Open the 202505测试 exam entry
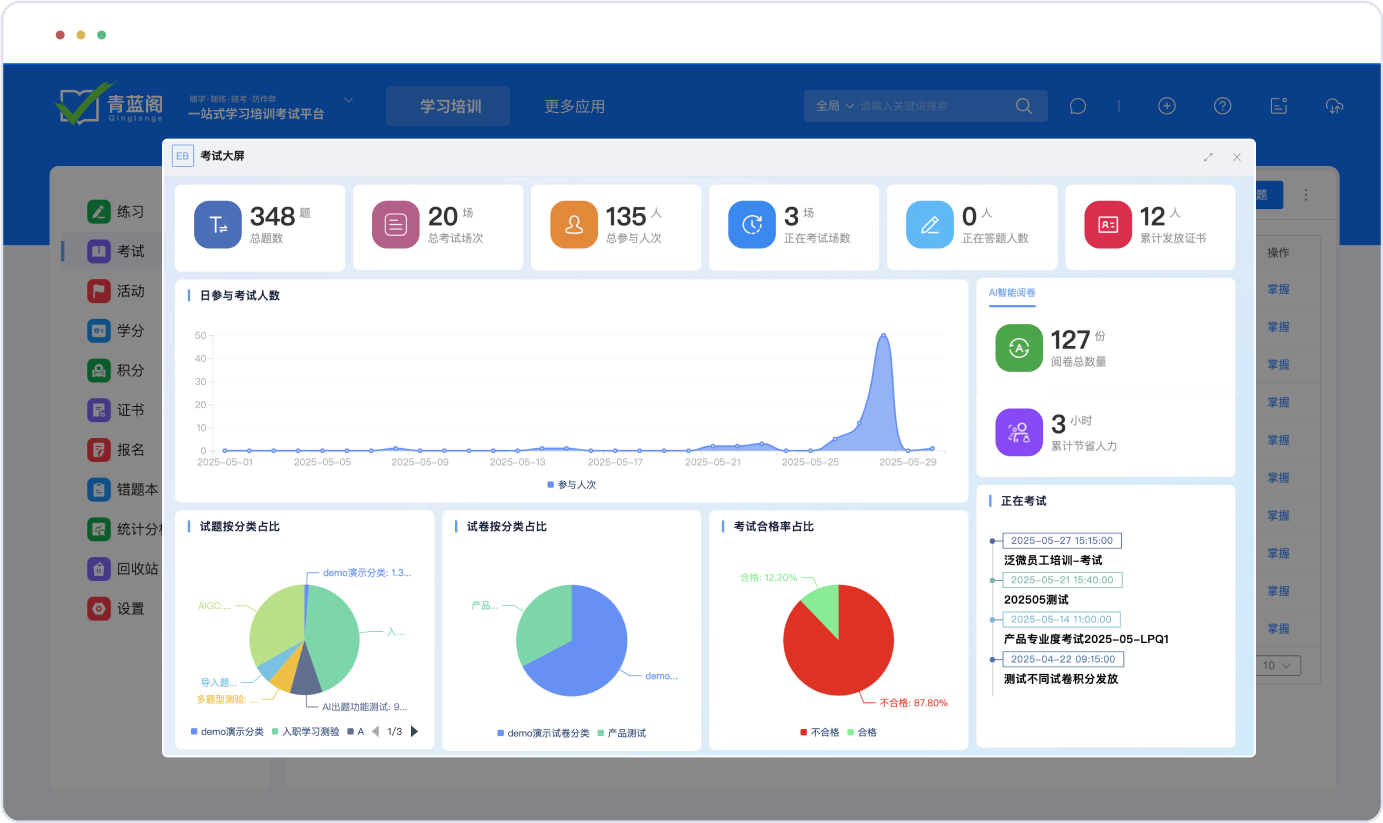Viewport: 1383px width, 823px height. coord(1036,599)
